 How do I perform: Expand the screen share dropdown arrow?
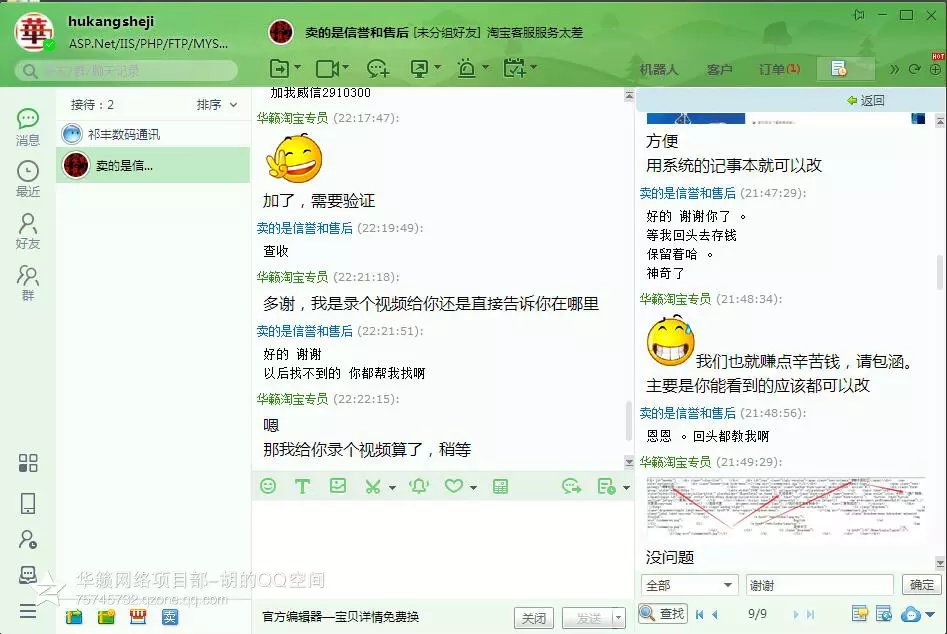click(x=437, y=67)
